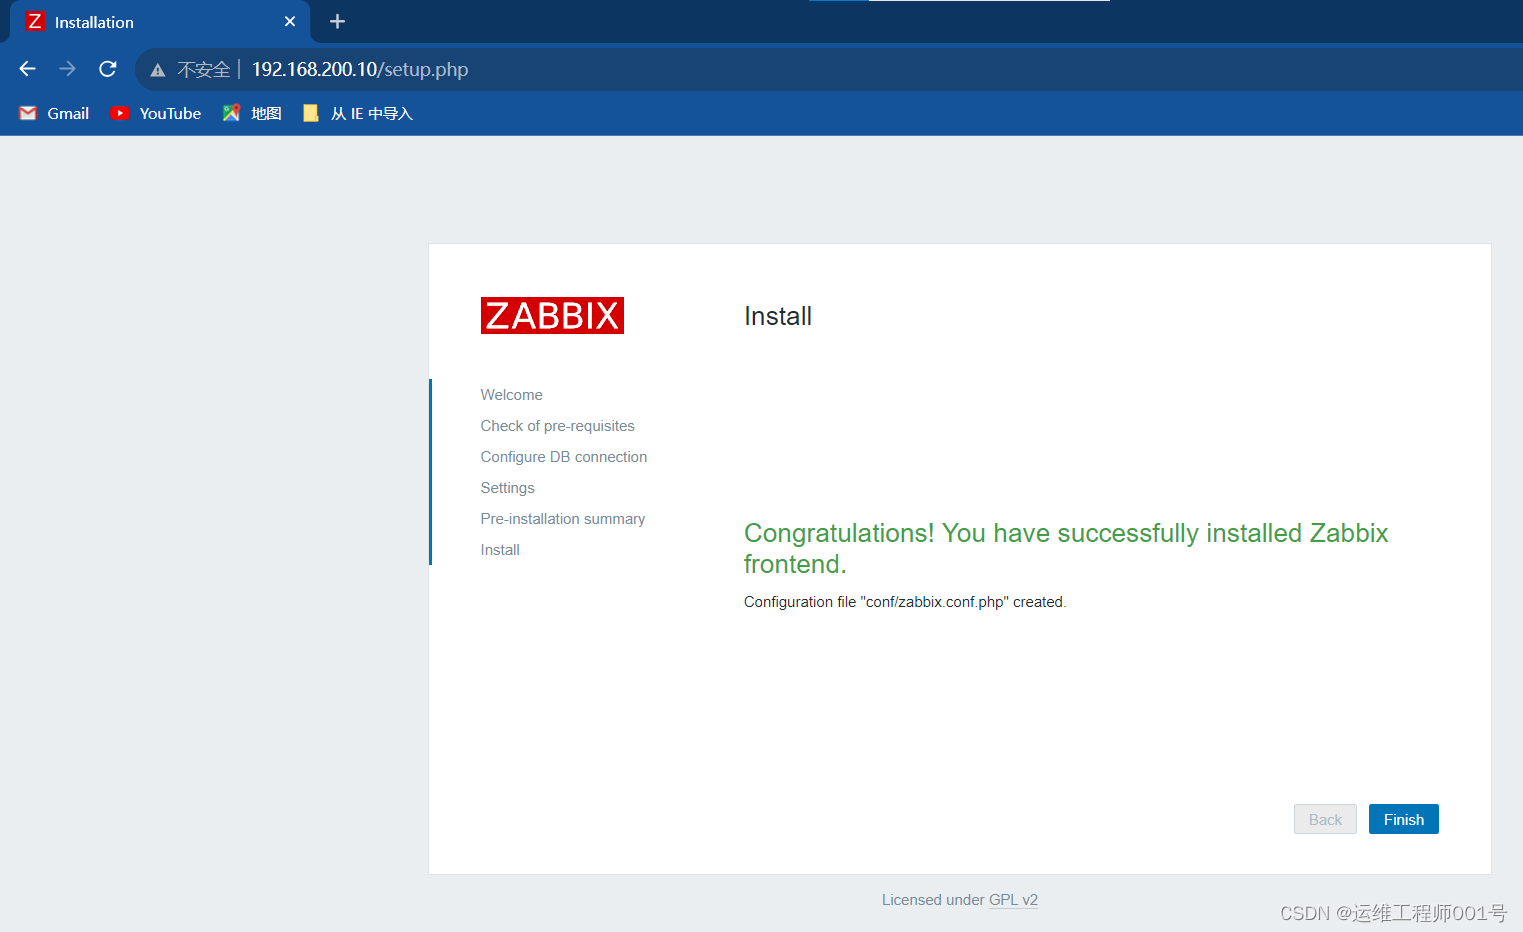Viewport: 1523px width, 932px height.
Task: Click the Congratulations success message
Action: [1066, 548]
